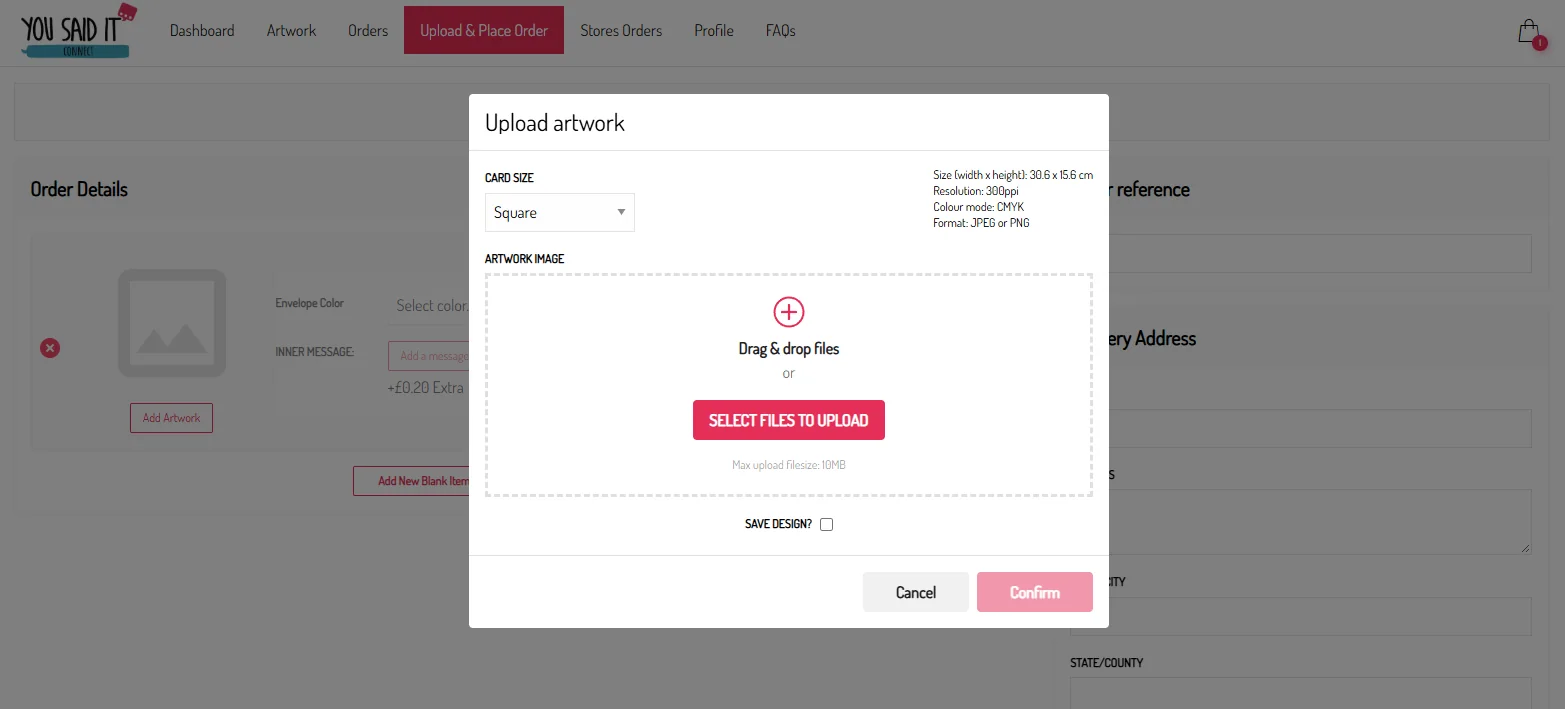Click the 'Format: JPEG or PNG' text

tap(981, 223)
